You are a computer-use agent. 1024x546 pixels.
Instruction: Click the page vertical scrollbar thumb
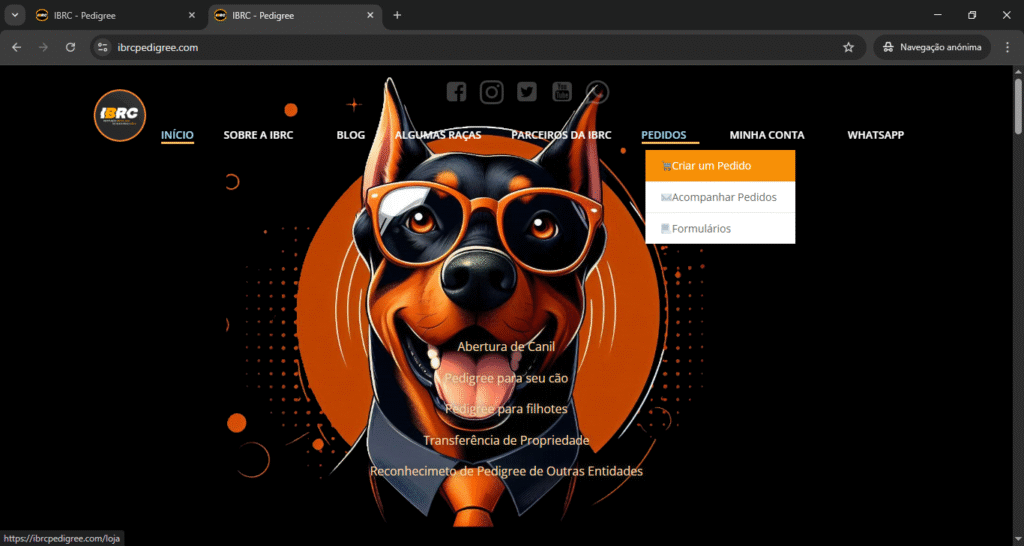1018,106
